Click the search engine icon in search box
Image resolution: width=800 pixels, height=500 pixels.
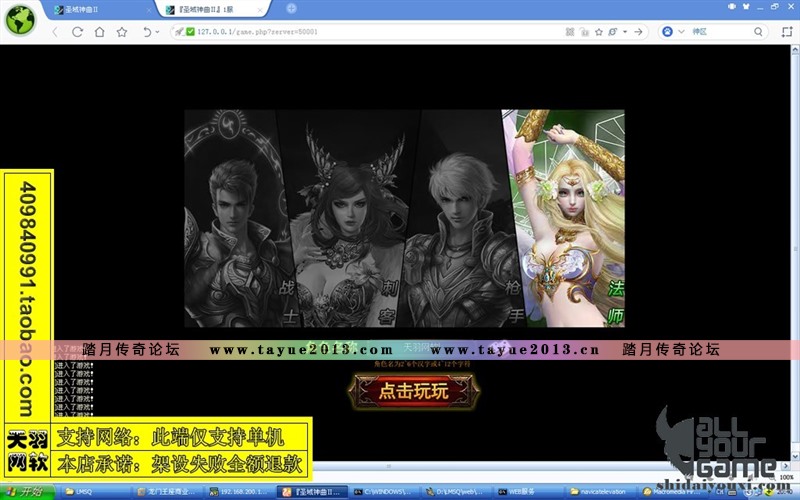click(x=667, y=32)
